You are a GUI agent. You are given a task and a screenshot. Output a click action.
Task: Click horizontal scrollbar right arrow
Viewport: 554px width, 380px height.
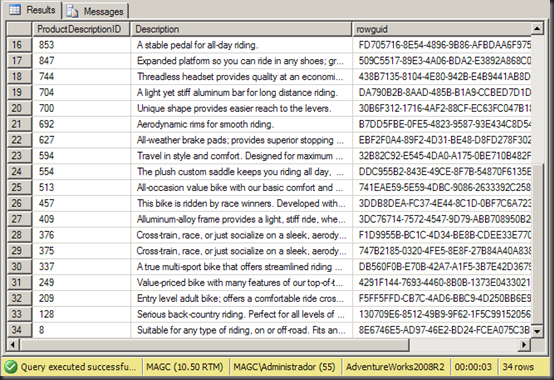pyautogui.click(x=524, y=344)
